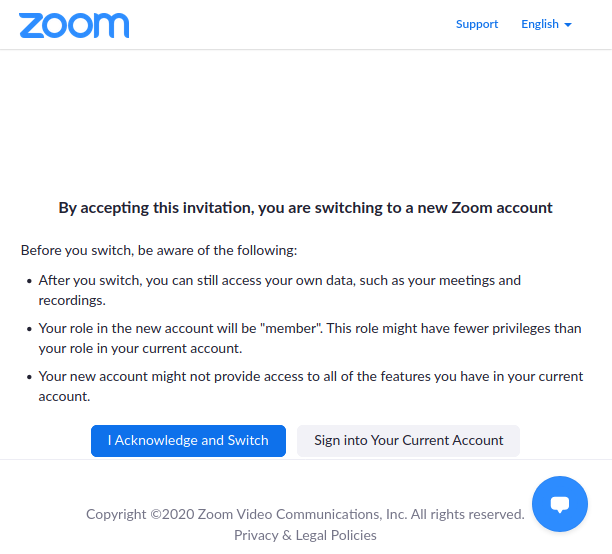
Task: Click the bold invitation heading text
Action: (x=305, y=208)
